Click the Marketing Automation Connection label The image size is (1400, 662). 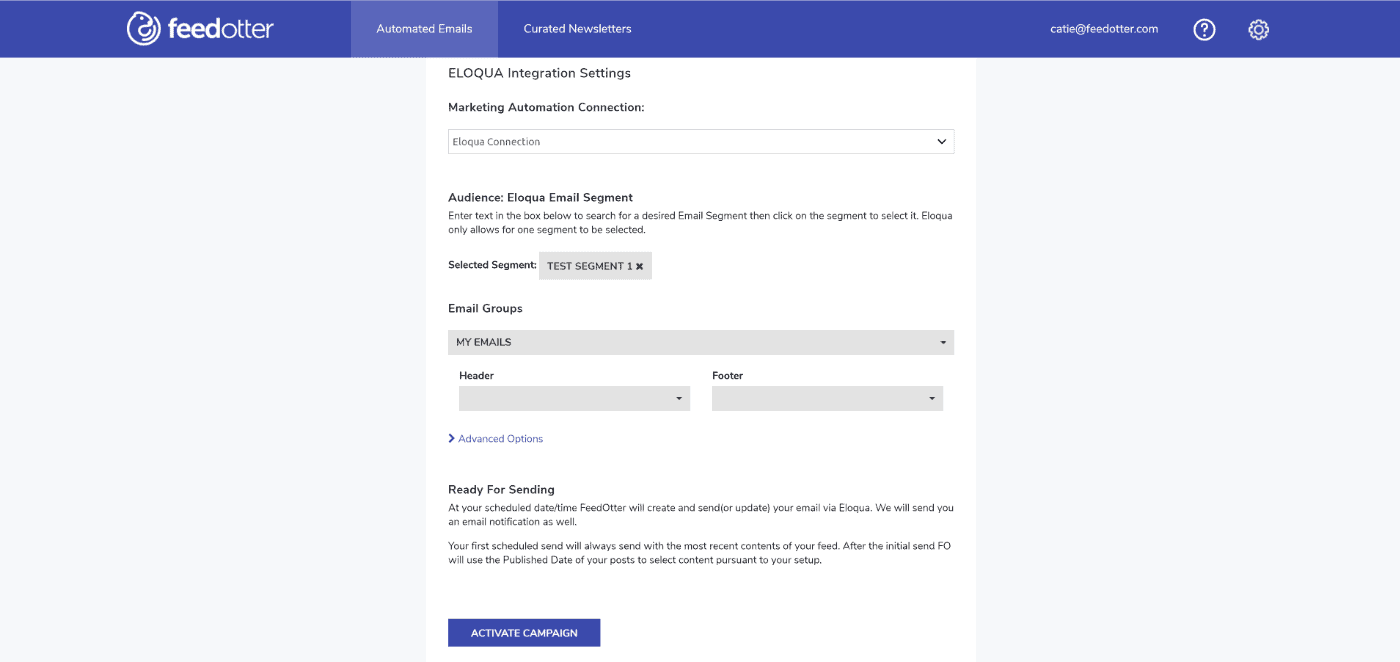coord(546,108)
